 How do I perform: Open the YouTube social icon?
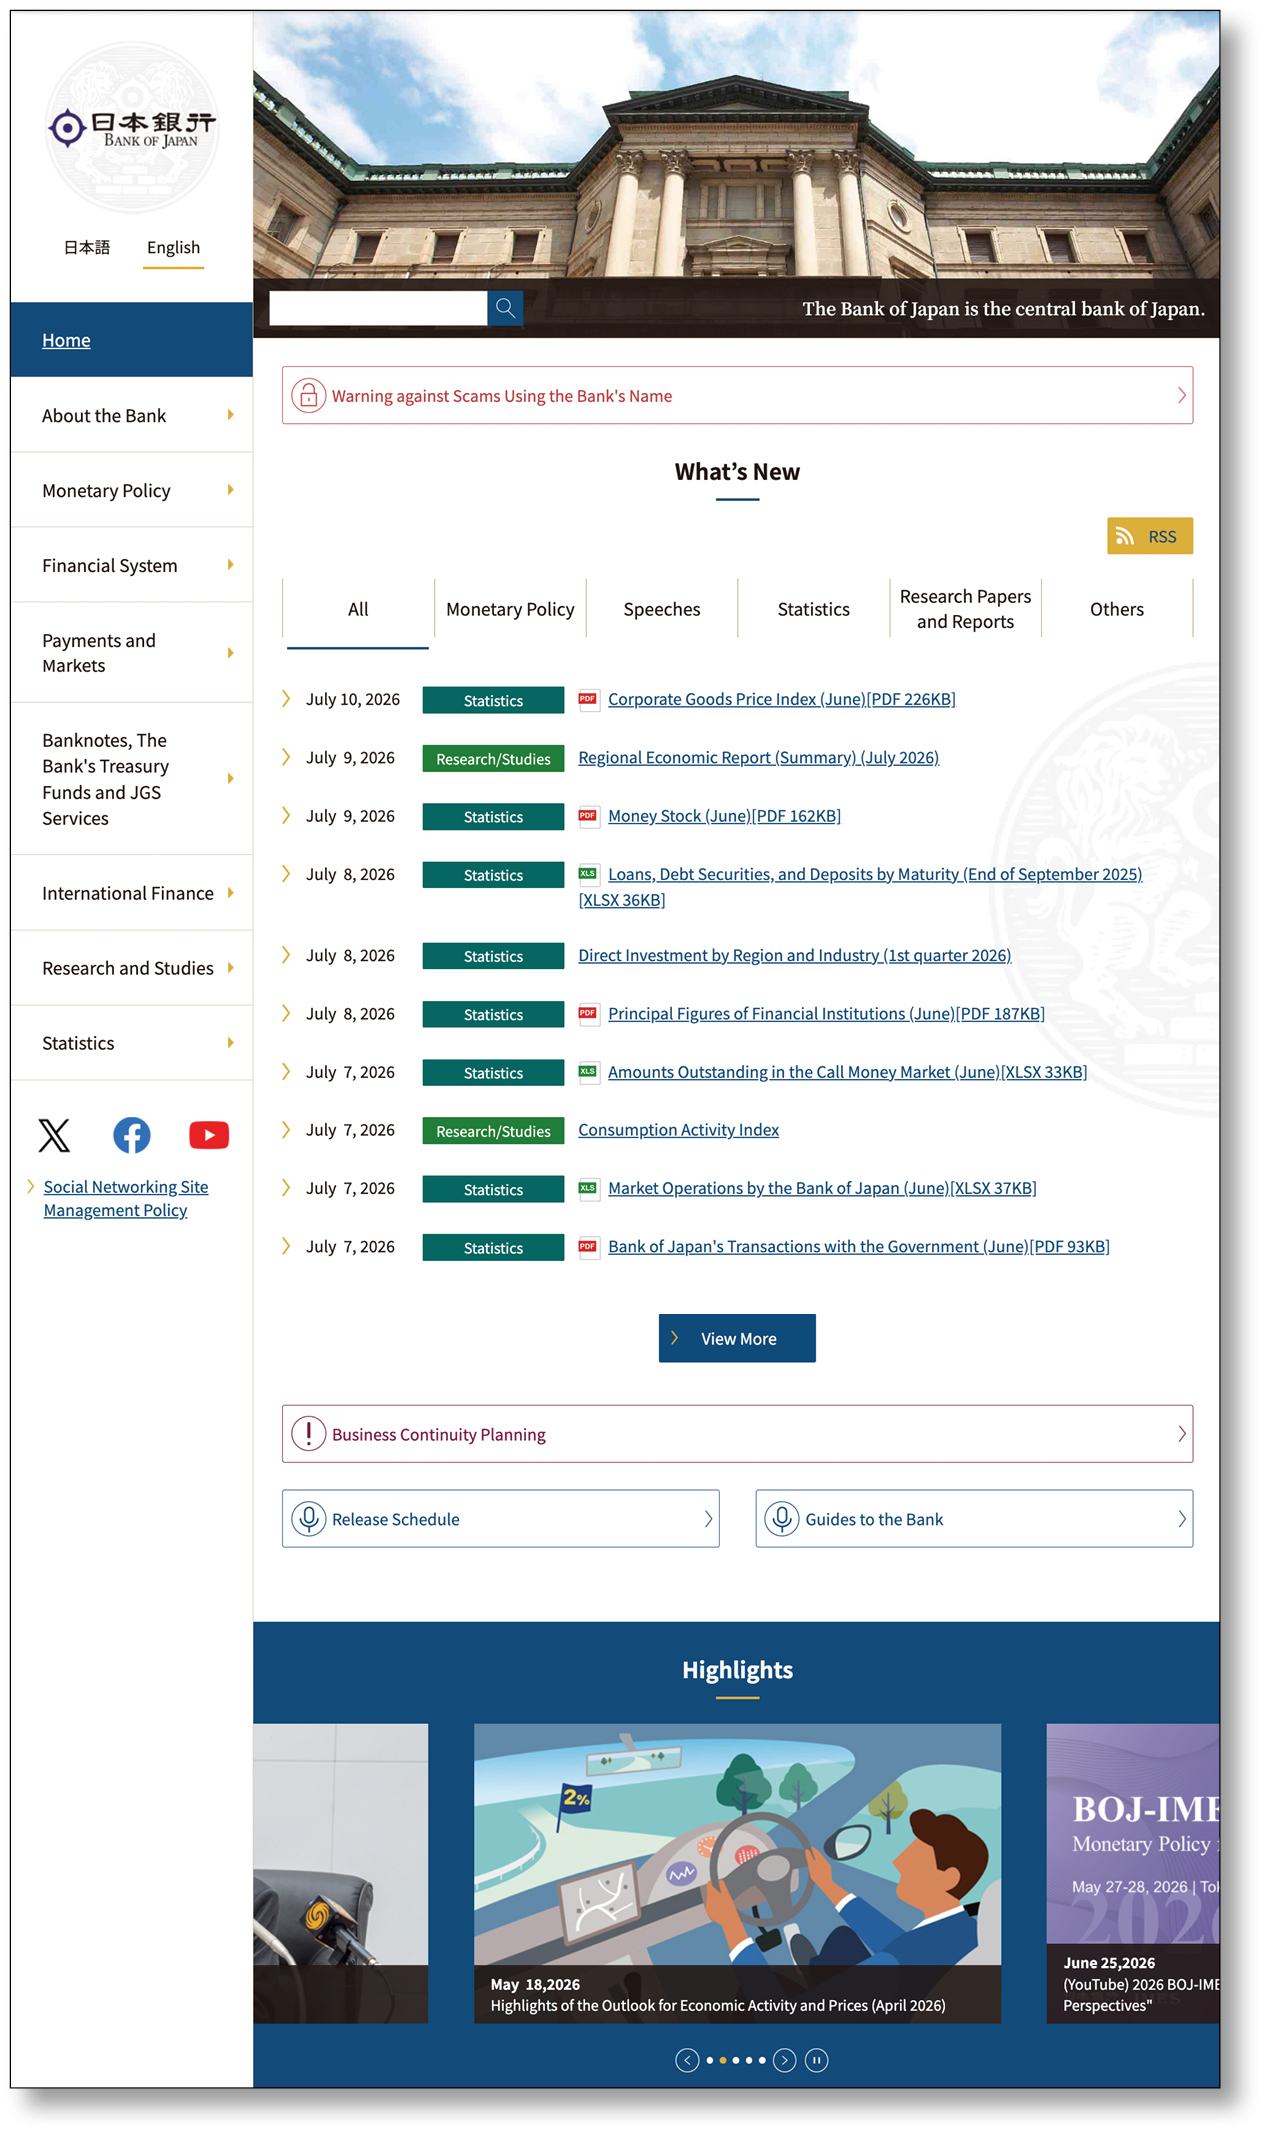pos(209,1135)
